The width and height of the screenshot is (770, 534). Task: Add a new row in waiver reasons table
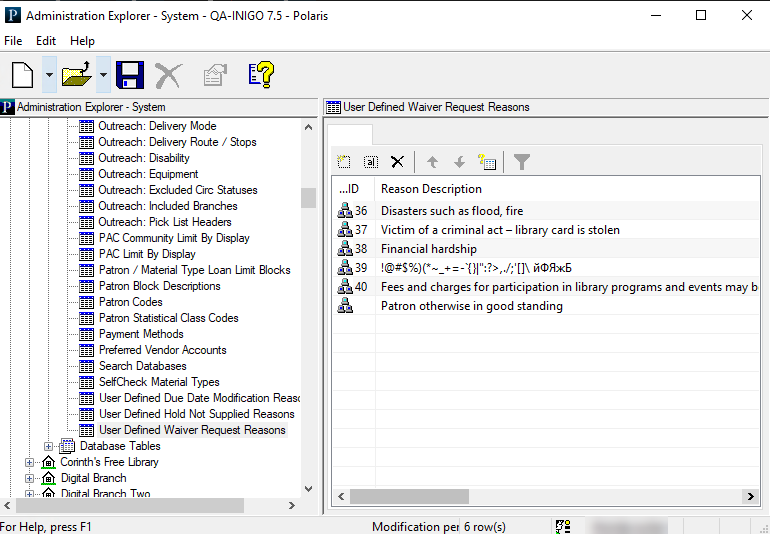[x=344, y=162]
